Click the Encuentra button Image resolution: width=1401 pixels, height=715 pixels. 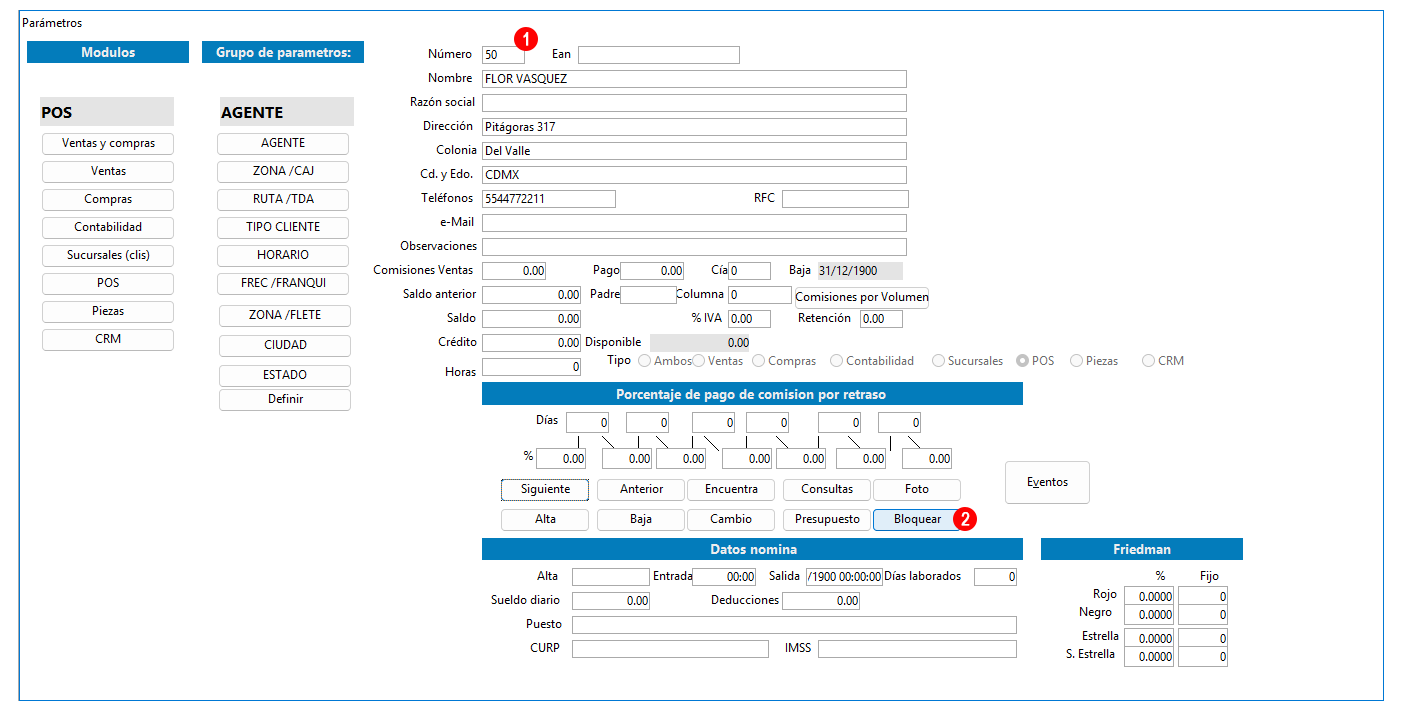(731, 490)
